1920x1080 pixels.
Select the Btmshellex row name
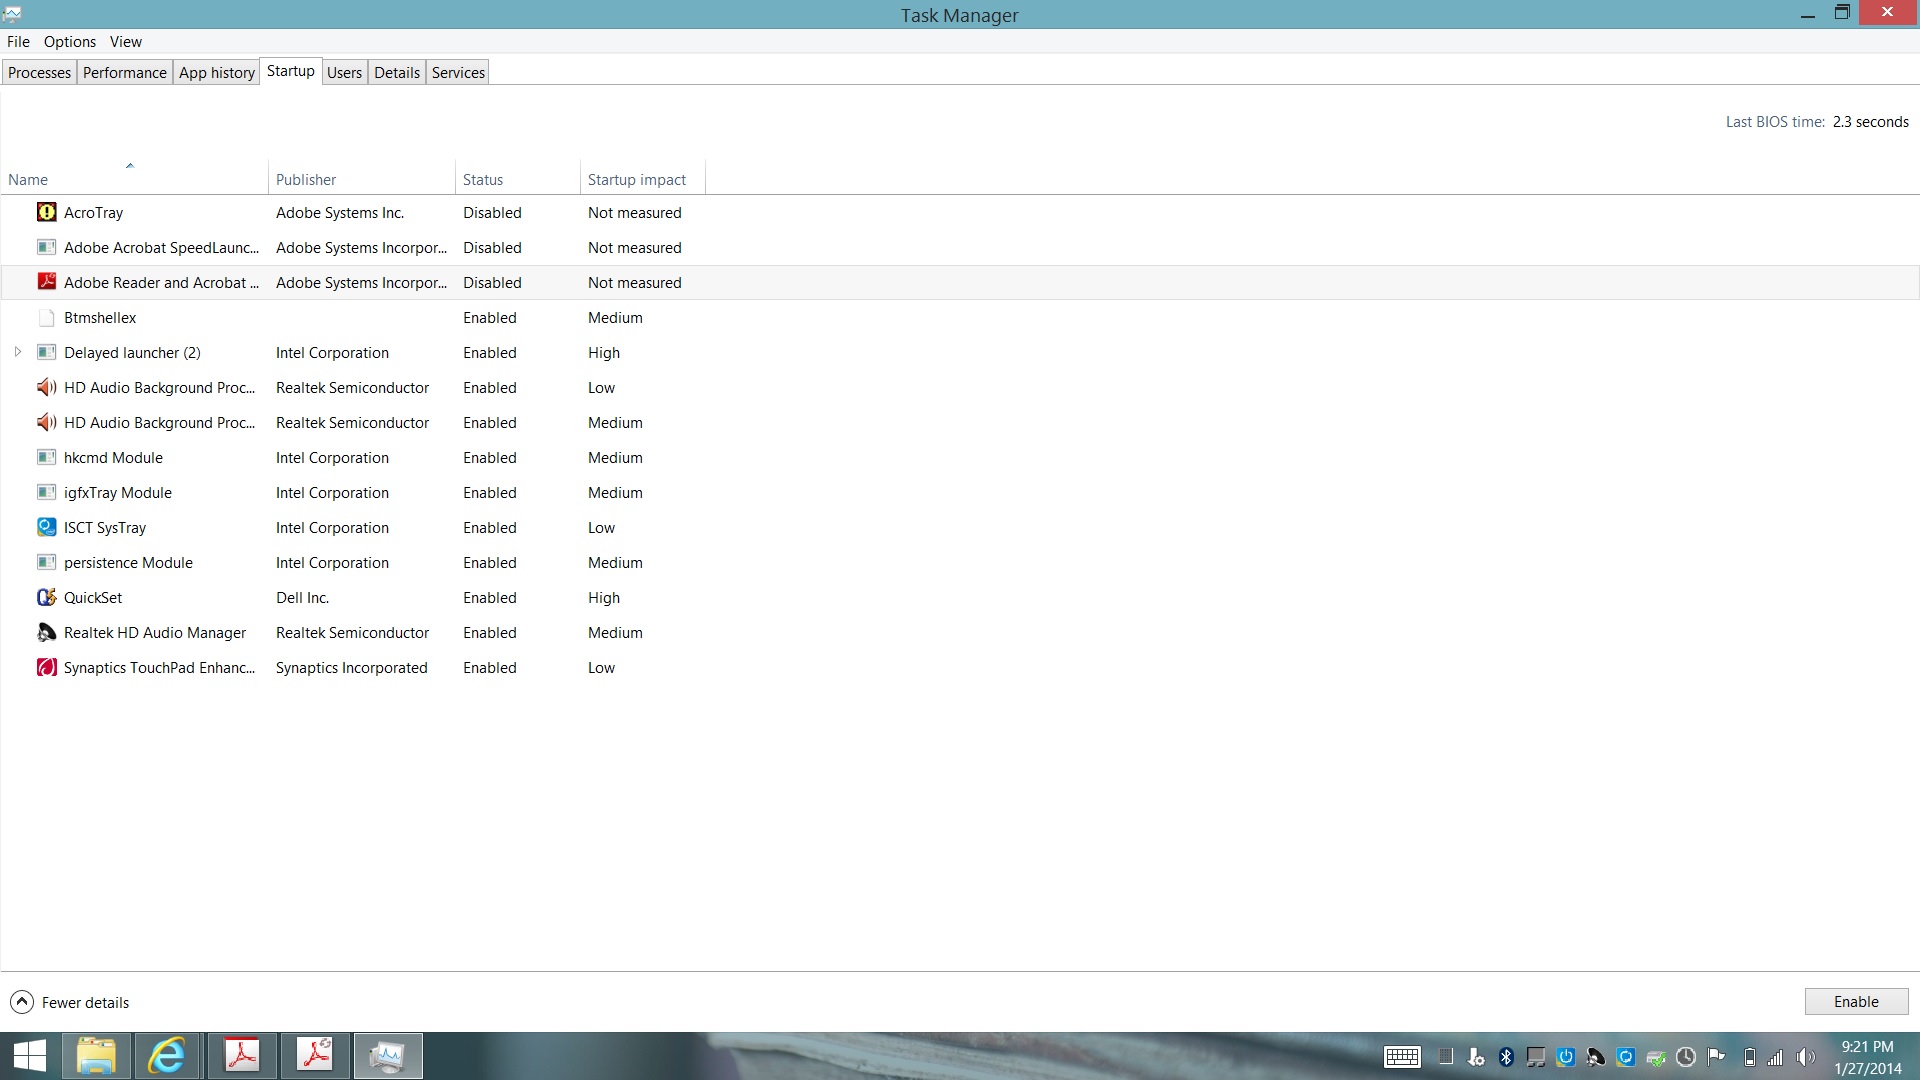(x=100, y=317)
